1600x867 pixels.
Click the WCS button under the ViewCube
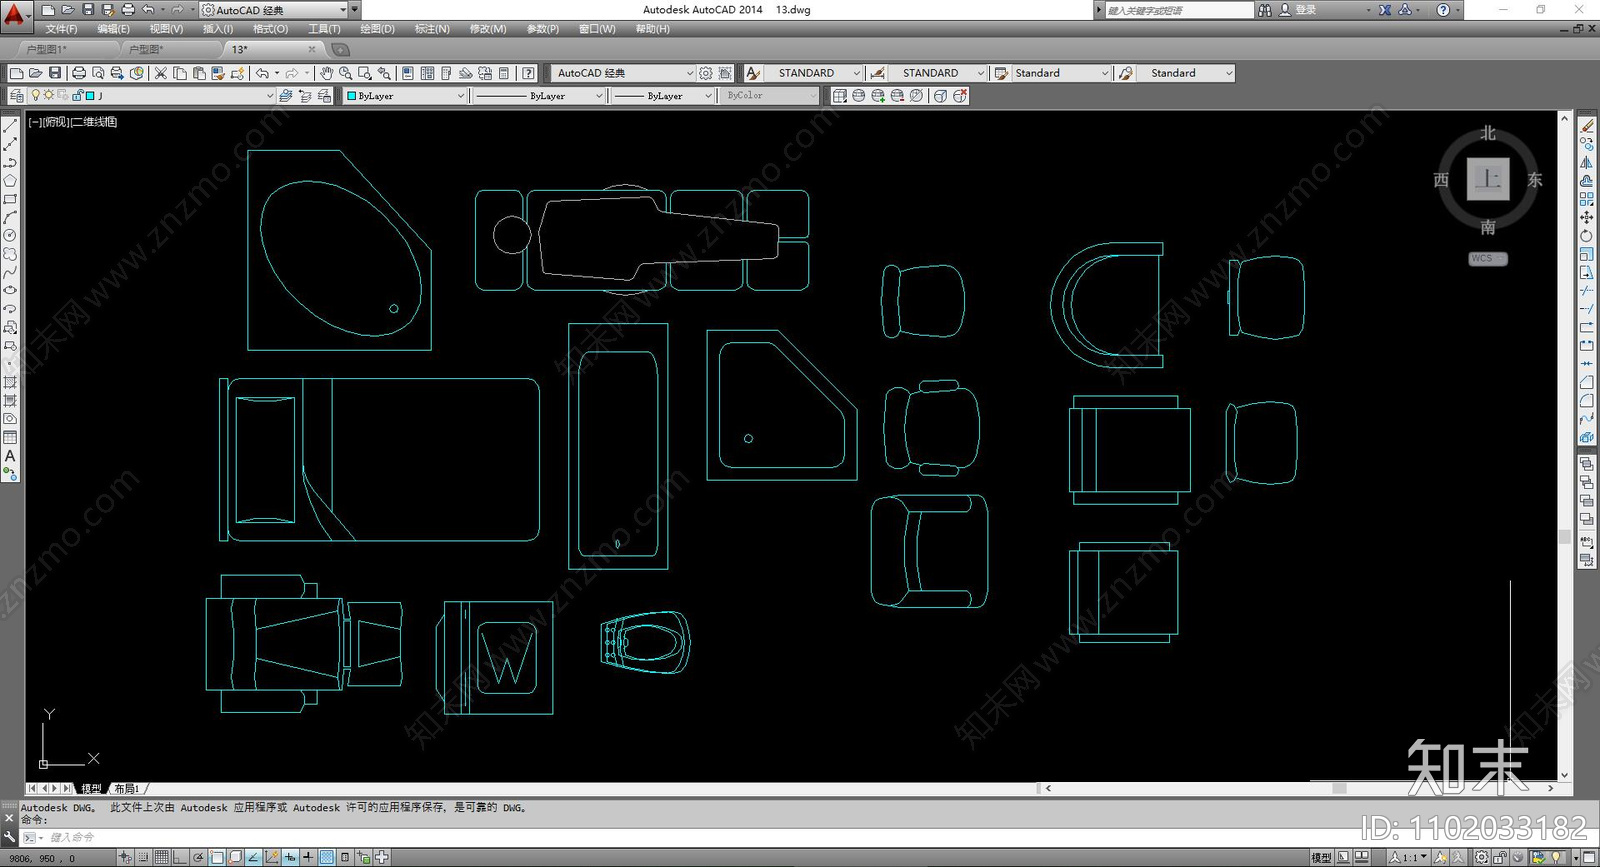tap(1488, 258)
